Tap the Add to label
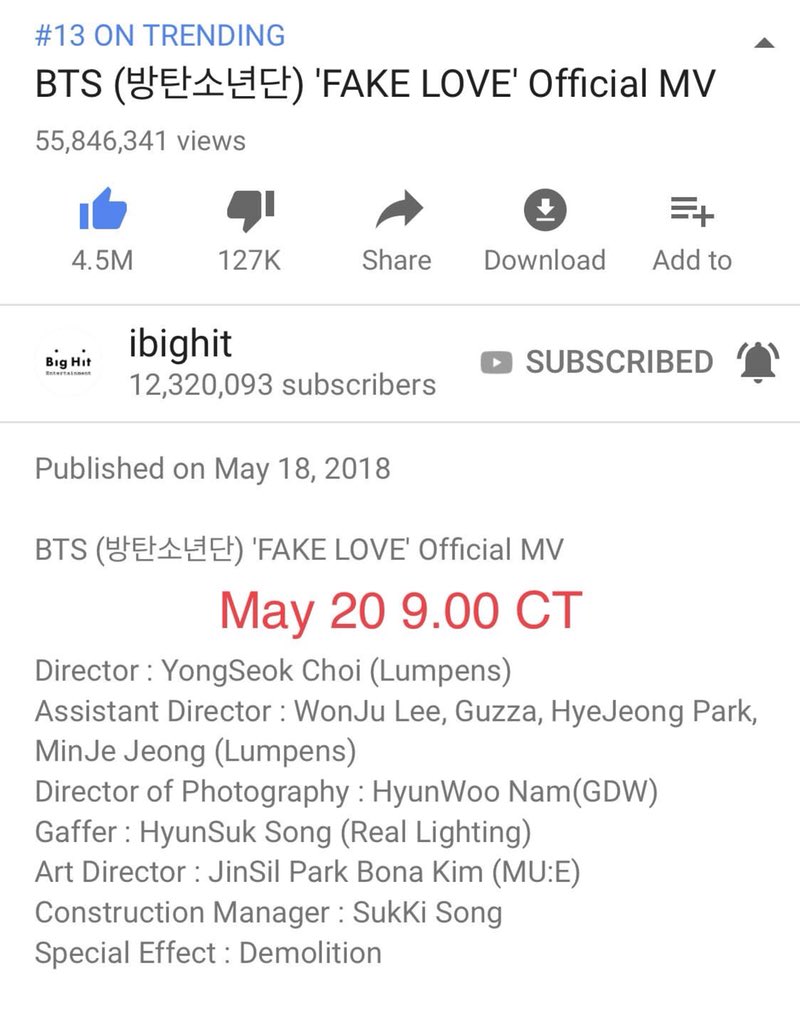The height and width of the screenshot is (1024, 800). (x=692, y=261)
